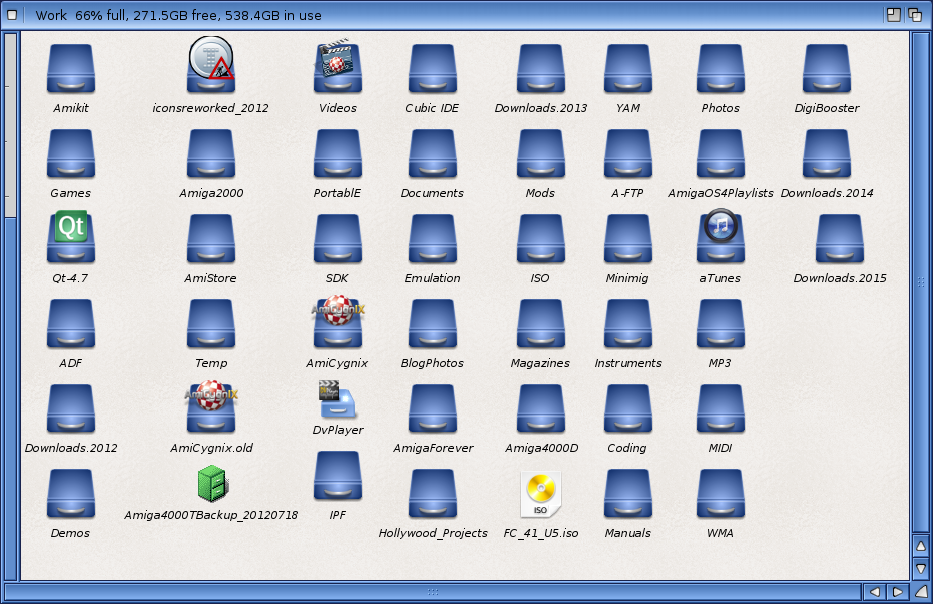The image size is (933, 604).
Task: Select the Emulation drawer
Action: [x=433, y=239]
